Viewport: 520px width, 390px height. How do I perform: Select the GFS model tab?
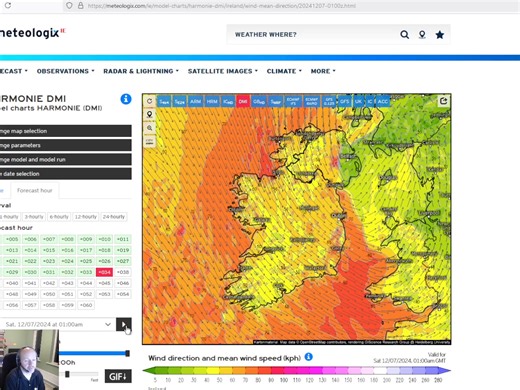(x=344, y=101)
